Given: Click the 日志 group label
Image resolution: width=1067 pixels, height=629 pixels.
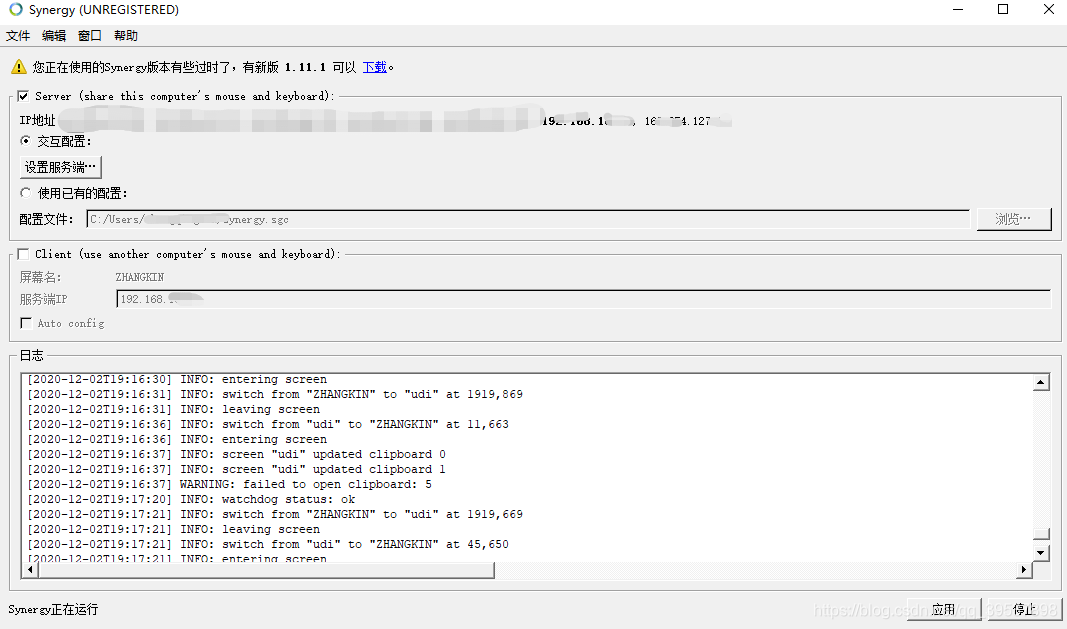Looking at the screenshot, I should tap(31, 355).
